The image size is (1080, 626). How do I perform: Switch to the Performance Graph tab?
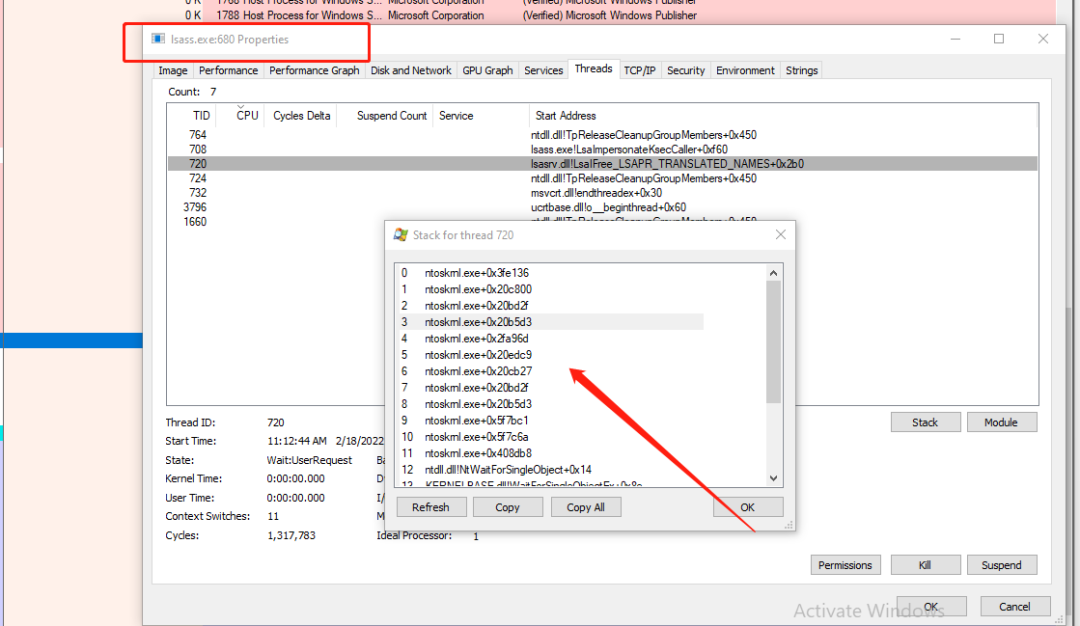pos(314,70)
